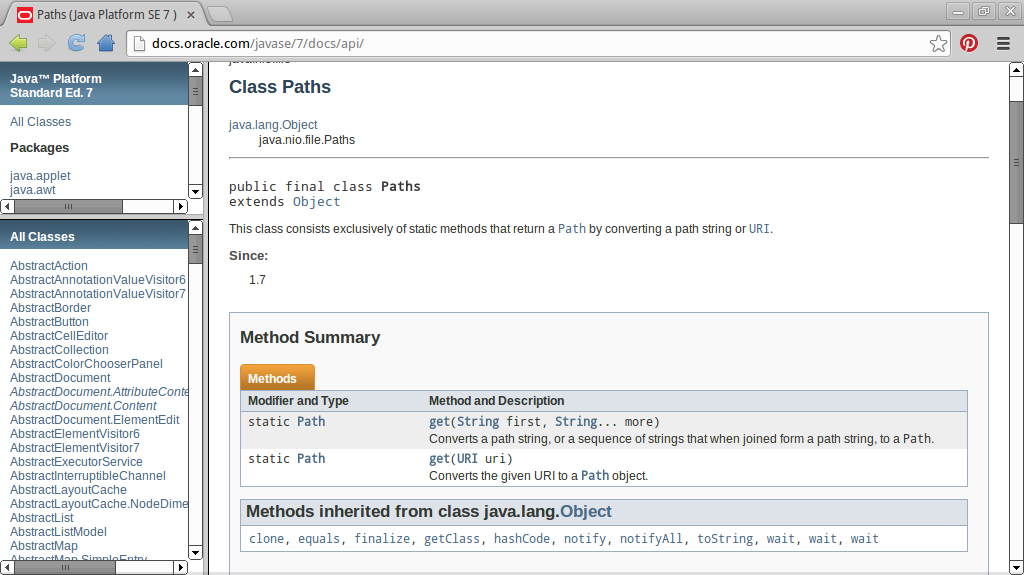Open the java.awt package
The height and width of the screenshot is (575, 1024).
click(x=33, y=190)
